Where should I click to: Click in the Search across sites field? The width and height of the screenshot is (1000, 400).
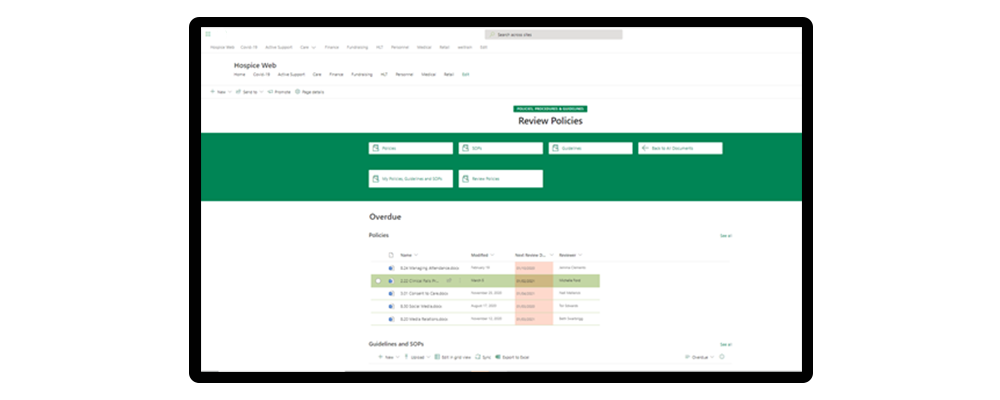click(x=554, y=34)
